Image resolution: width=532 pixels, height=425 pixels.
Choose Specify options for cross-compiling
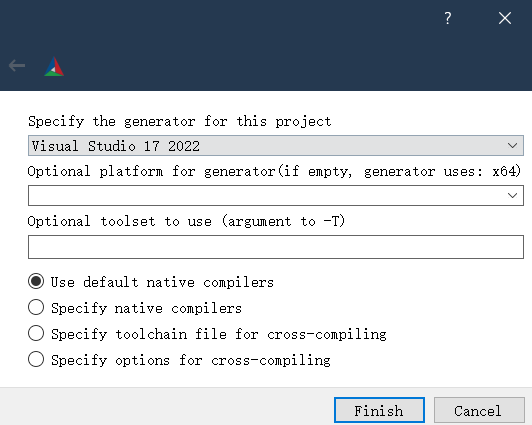179,360
